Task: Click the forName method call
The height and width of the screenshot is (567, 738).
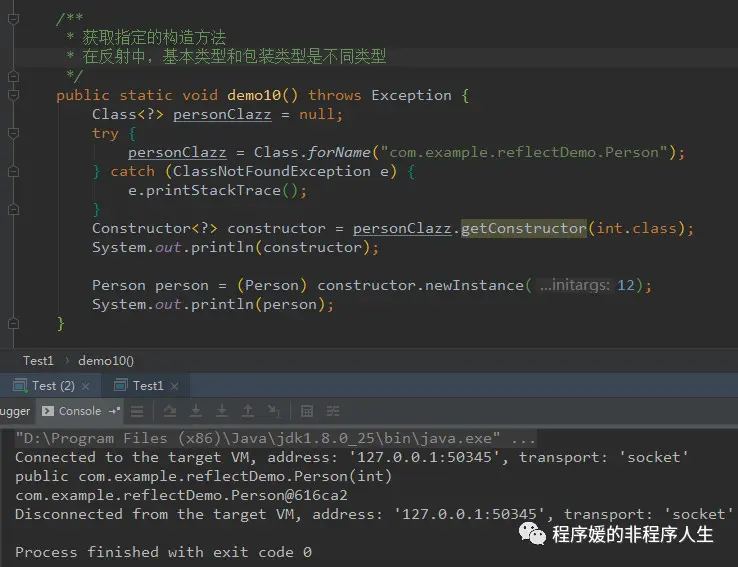Action: tap(338, 152)
